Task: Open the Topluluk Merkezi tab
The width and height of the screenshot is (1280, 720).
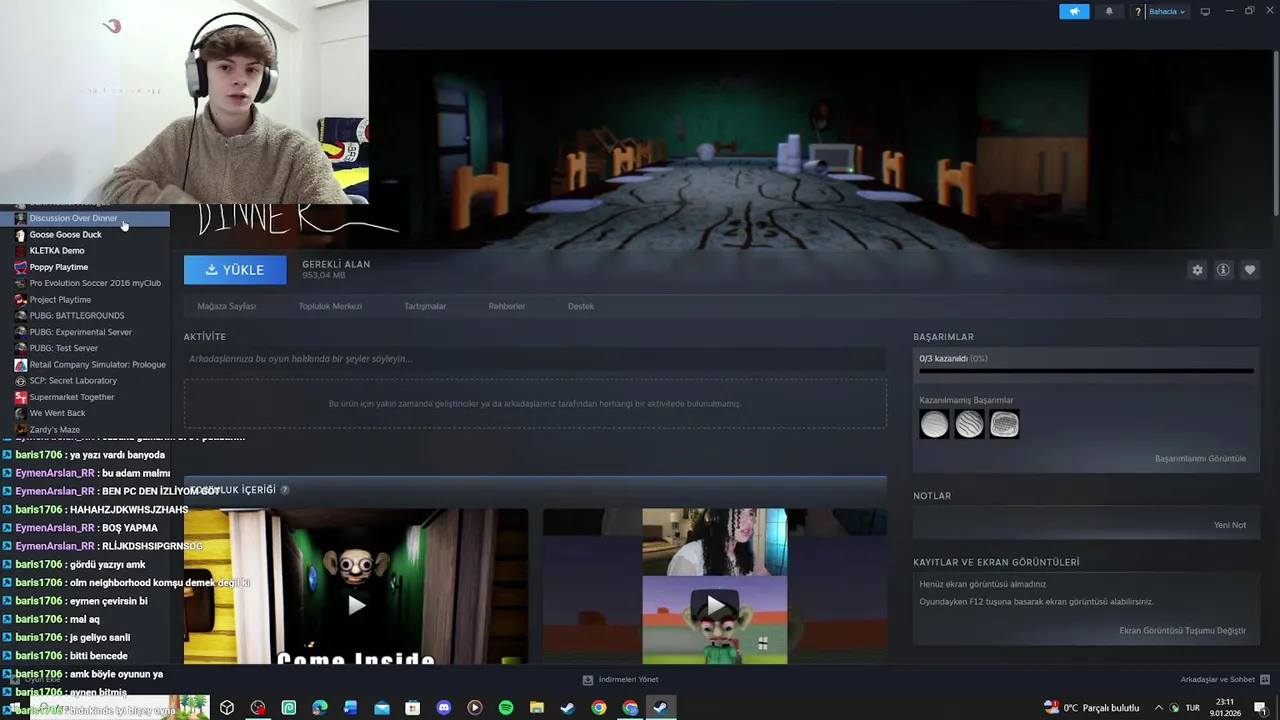Action: tap(330, 306)
